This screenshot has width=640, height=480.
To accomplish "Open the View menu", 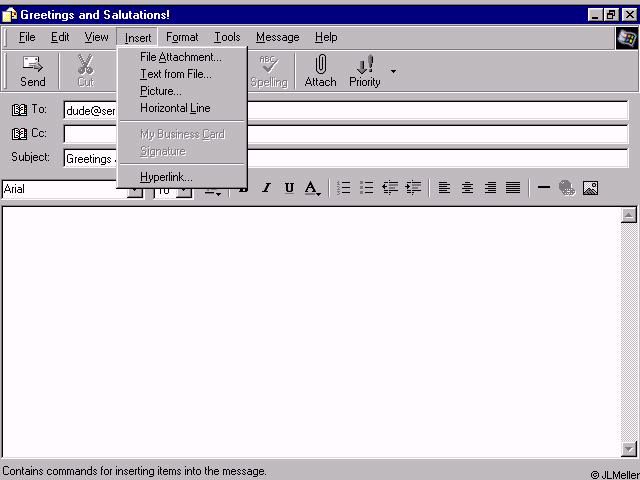I will pos(96,37).
